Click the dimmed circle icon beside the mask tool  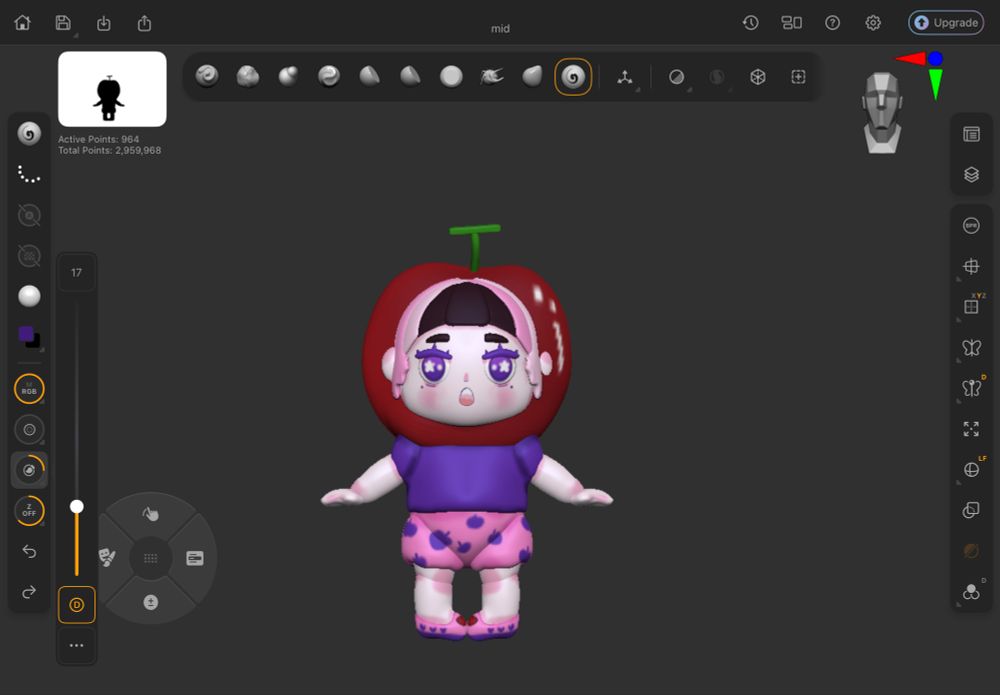pyautogui.click(x=717, y=77)
